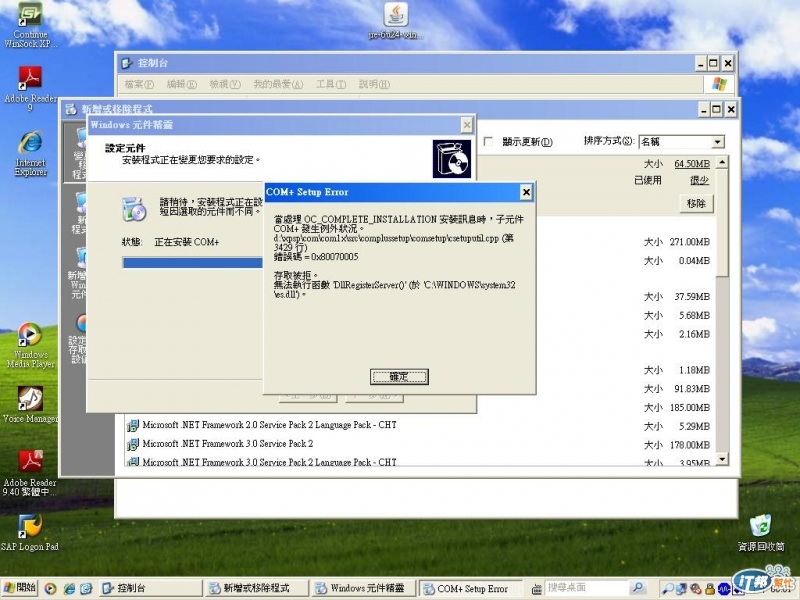
Task: Open the 說明(H) menu in 控制台 window
Action: (374, 84)
